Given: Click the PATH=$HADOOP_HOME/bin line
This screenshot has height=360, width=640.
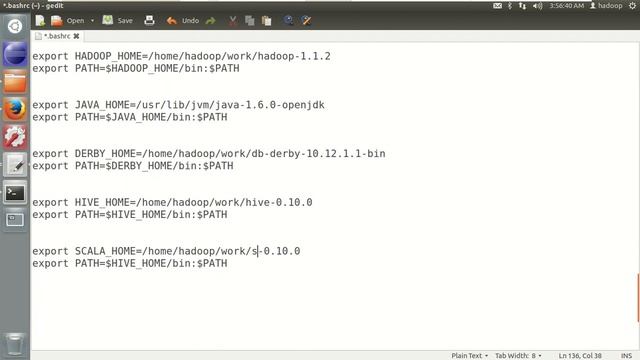Looking at the screenshot, I should (x=136, y=68).
